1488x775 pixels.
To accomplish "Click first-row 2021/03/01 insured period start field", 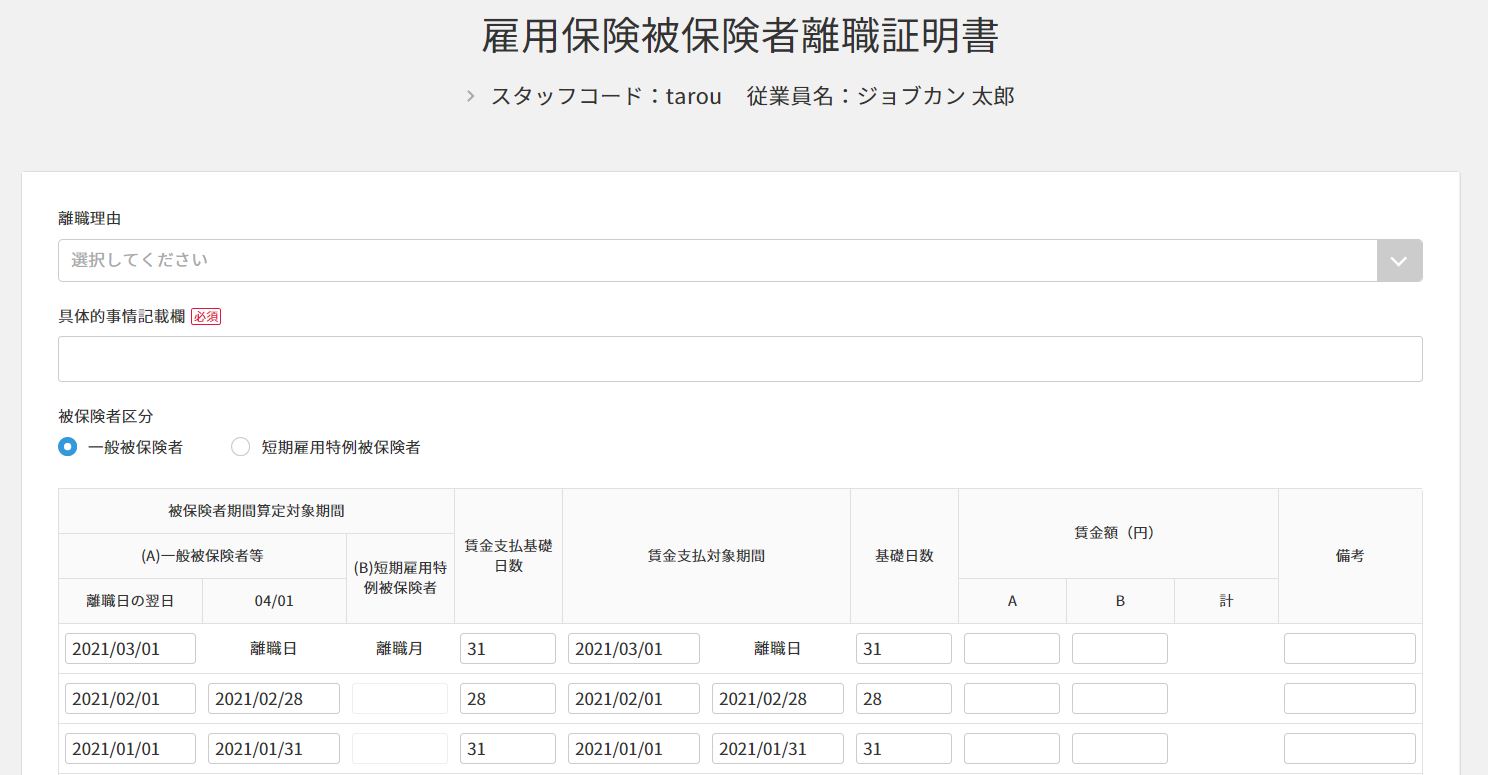I will click(130, 649).
